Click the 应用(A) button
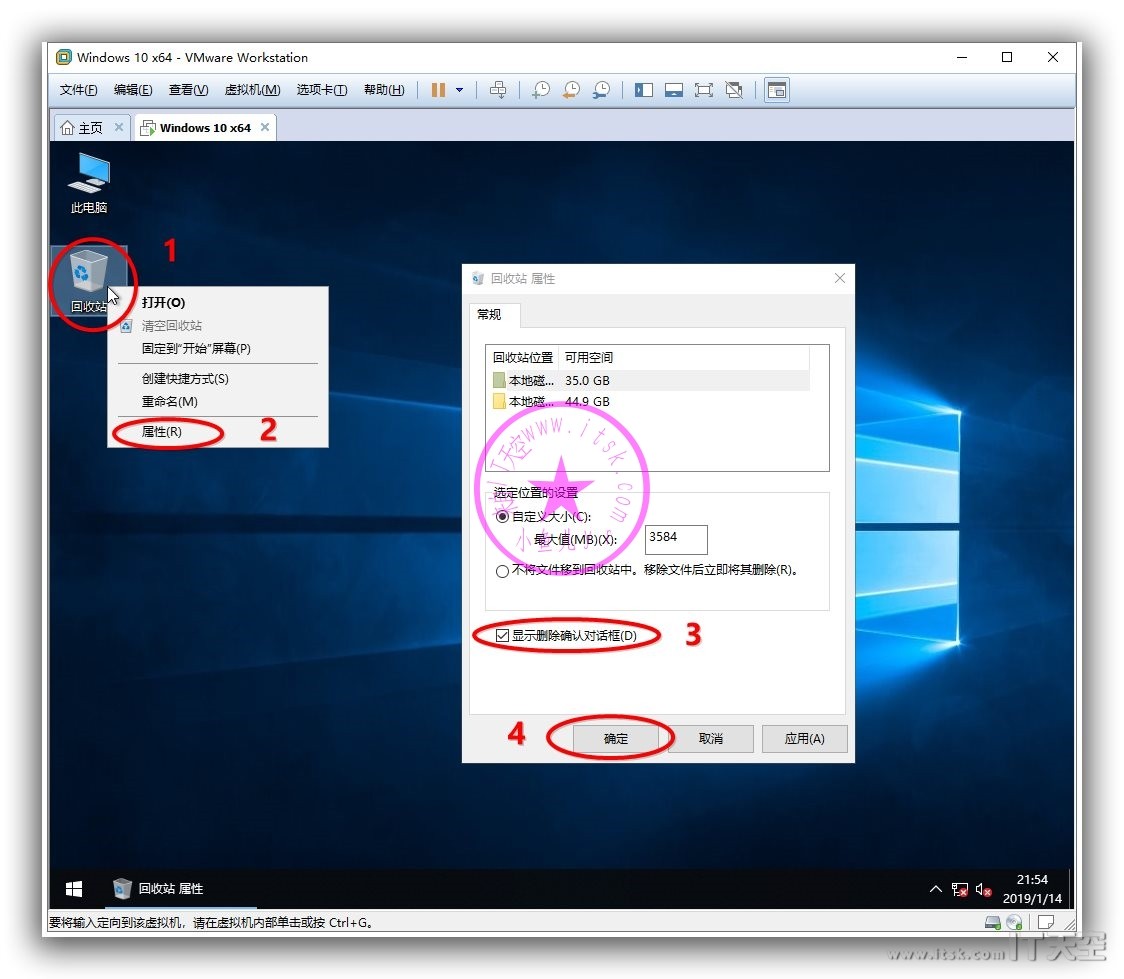The height and width of the screenshot is (979, 1124). pos(804,739)
